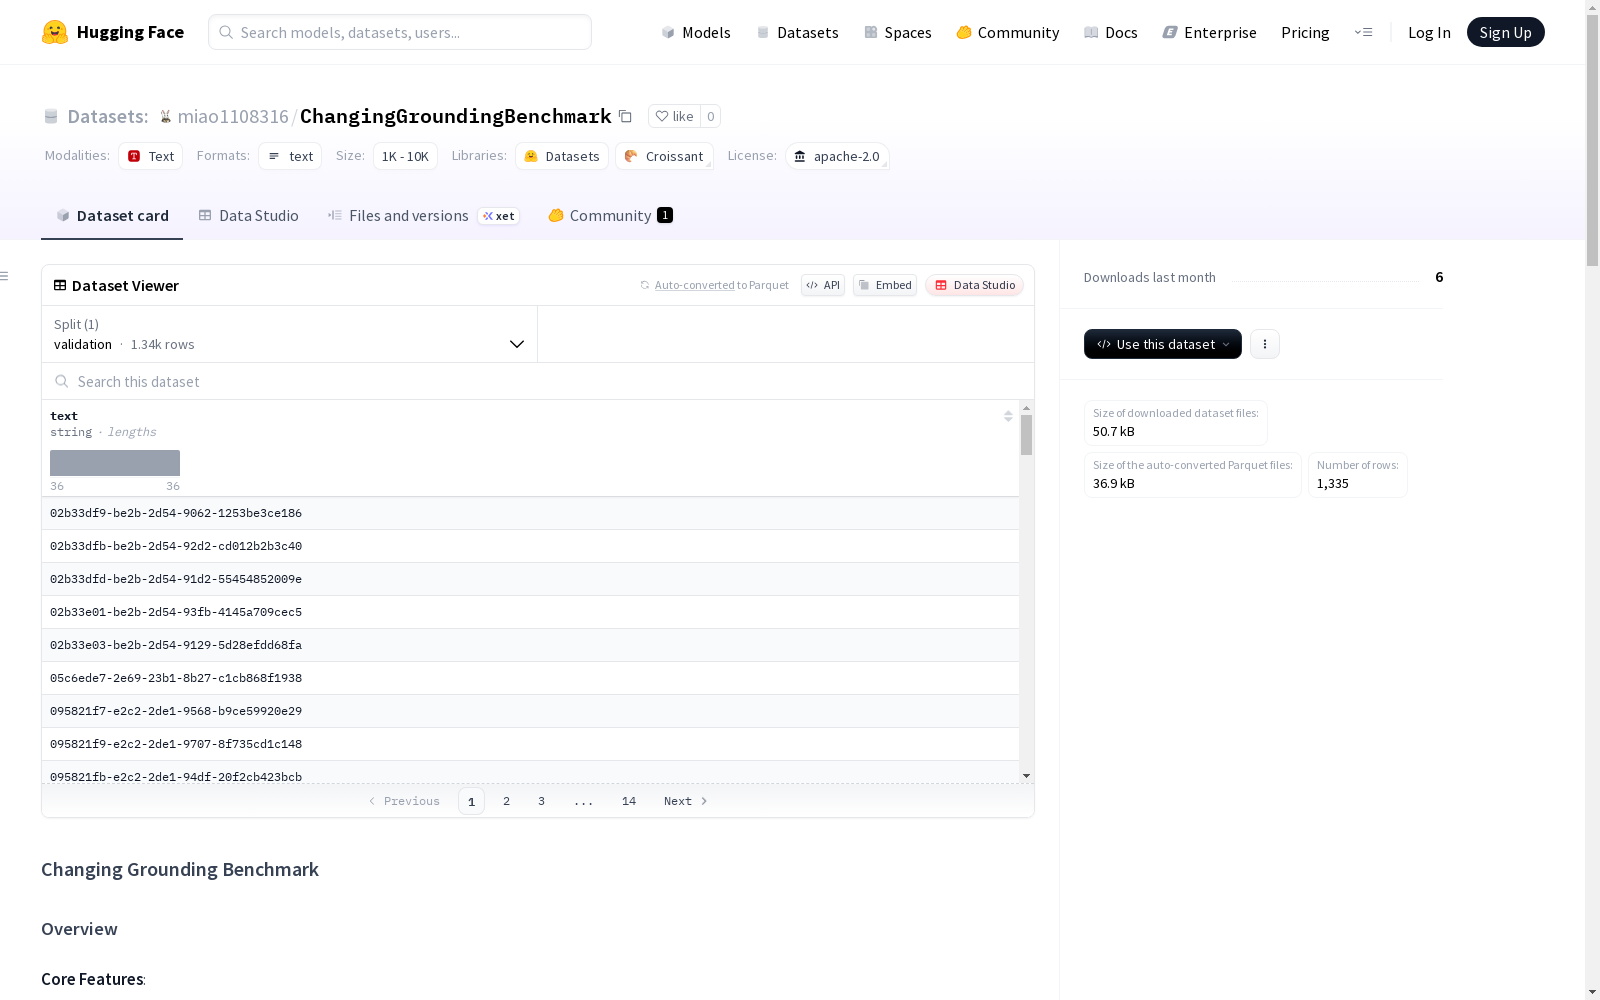Open Community in the top navigation
Viewport: 1600px width, 1000px height.
click(1007, 32)
